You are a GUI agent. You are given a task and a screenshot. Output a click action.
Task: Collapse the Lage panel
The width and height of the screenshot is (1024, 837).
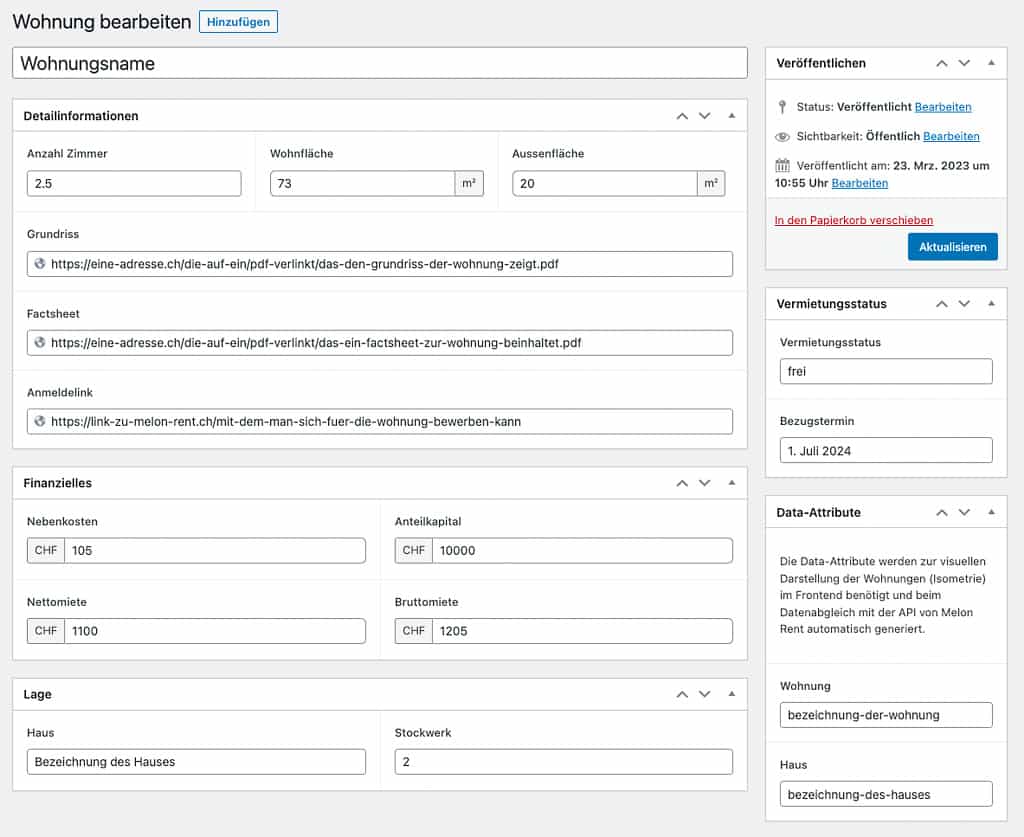coord(731,693)
